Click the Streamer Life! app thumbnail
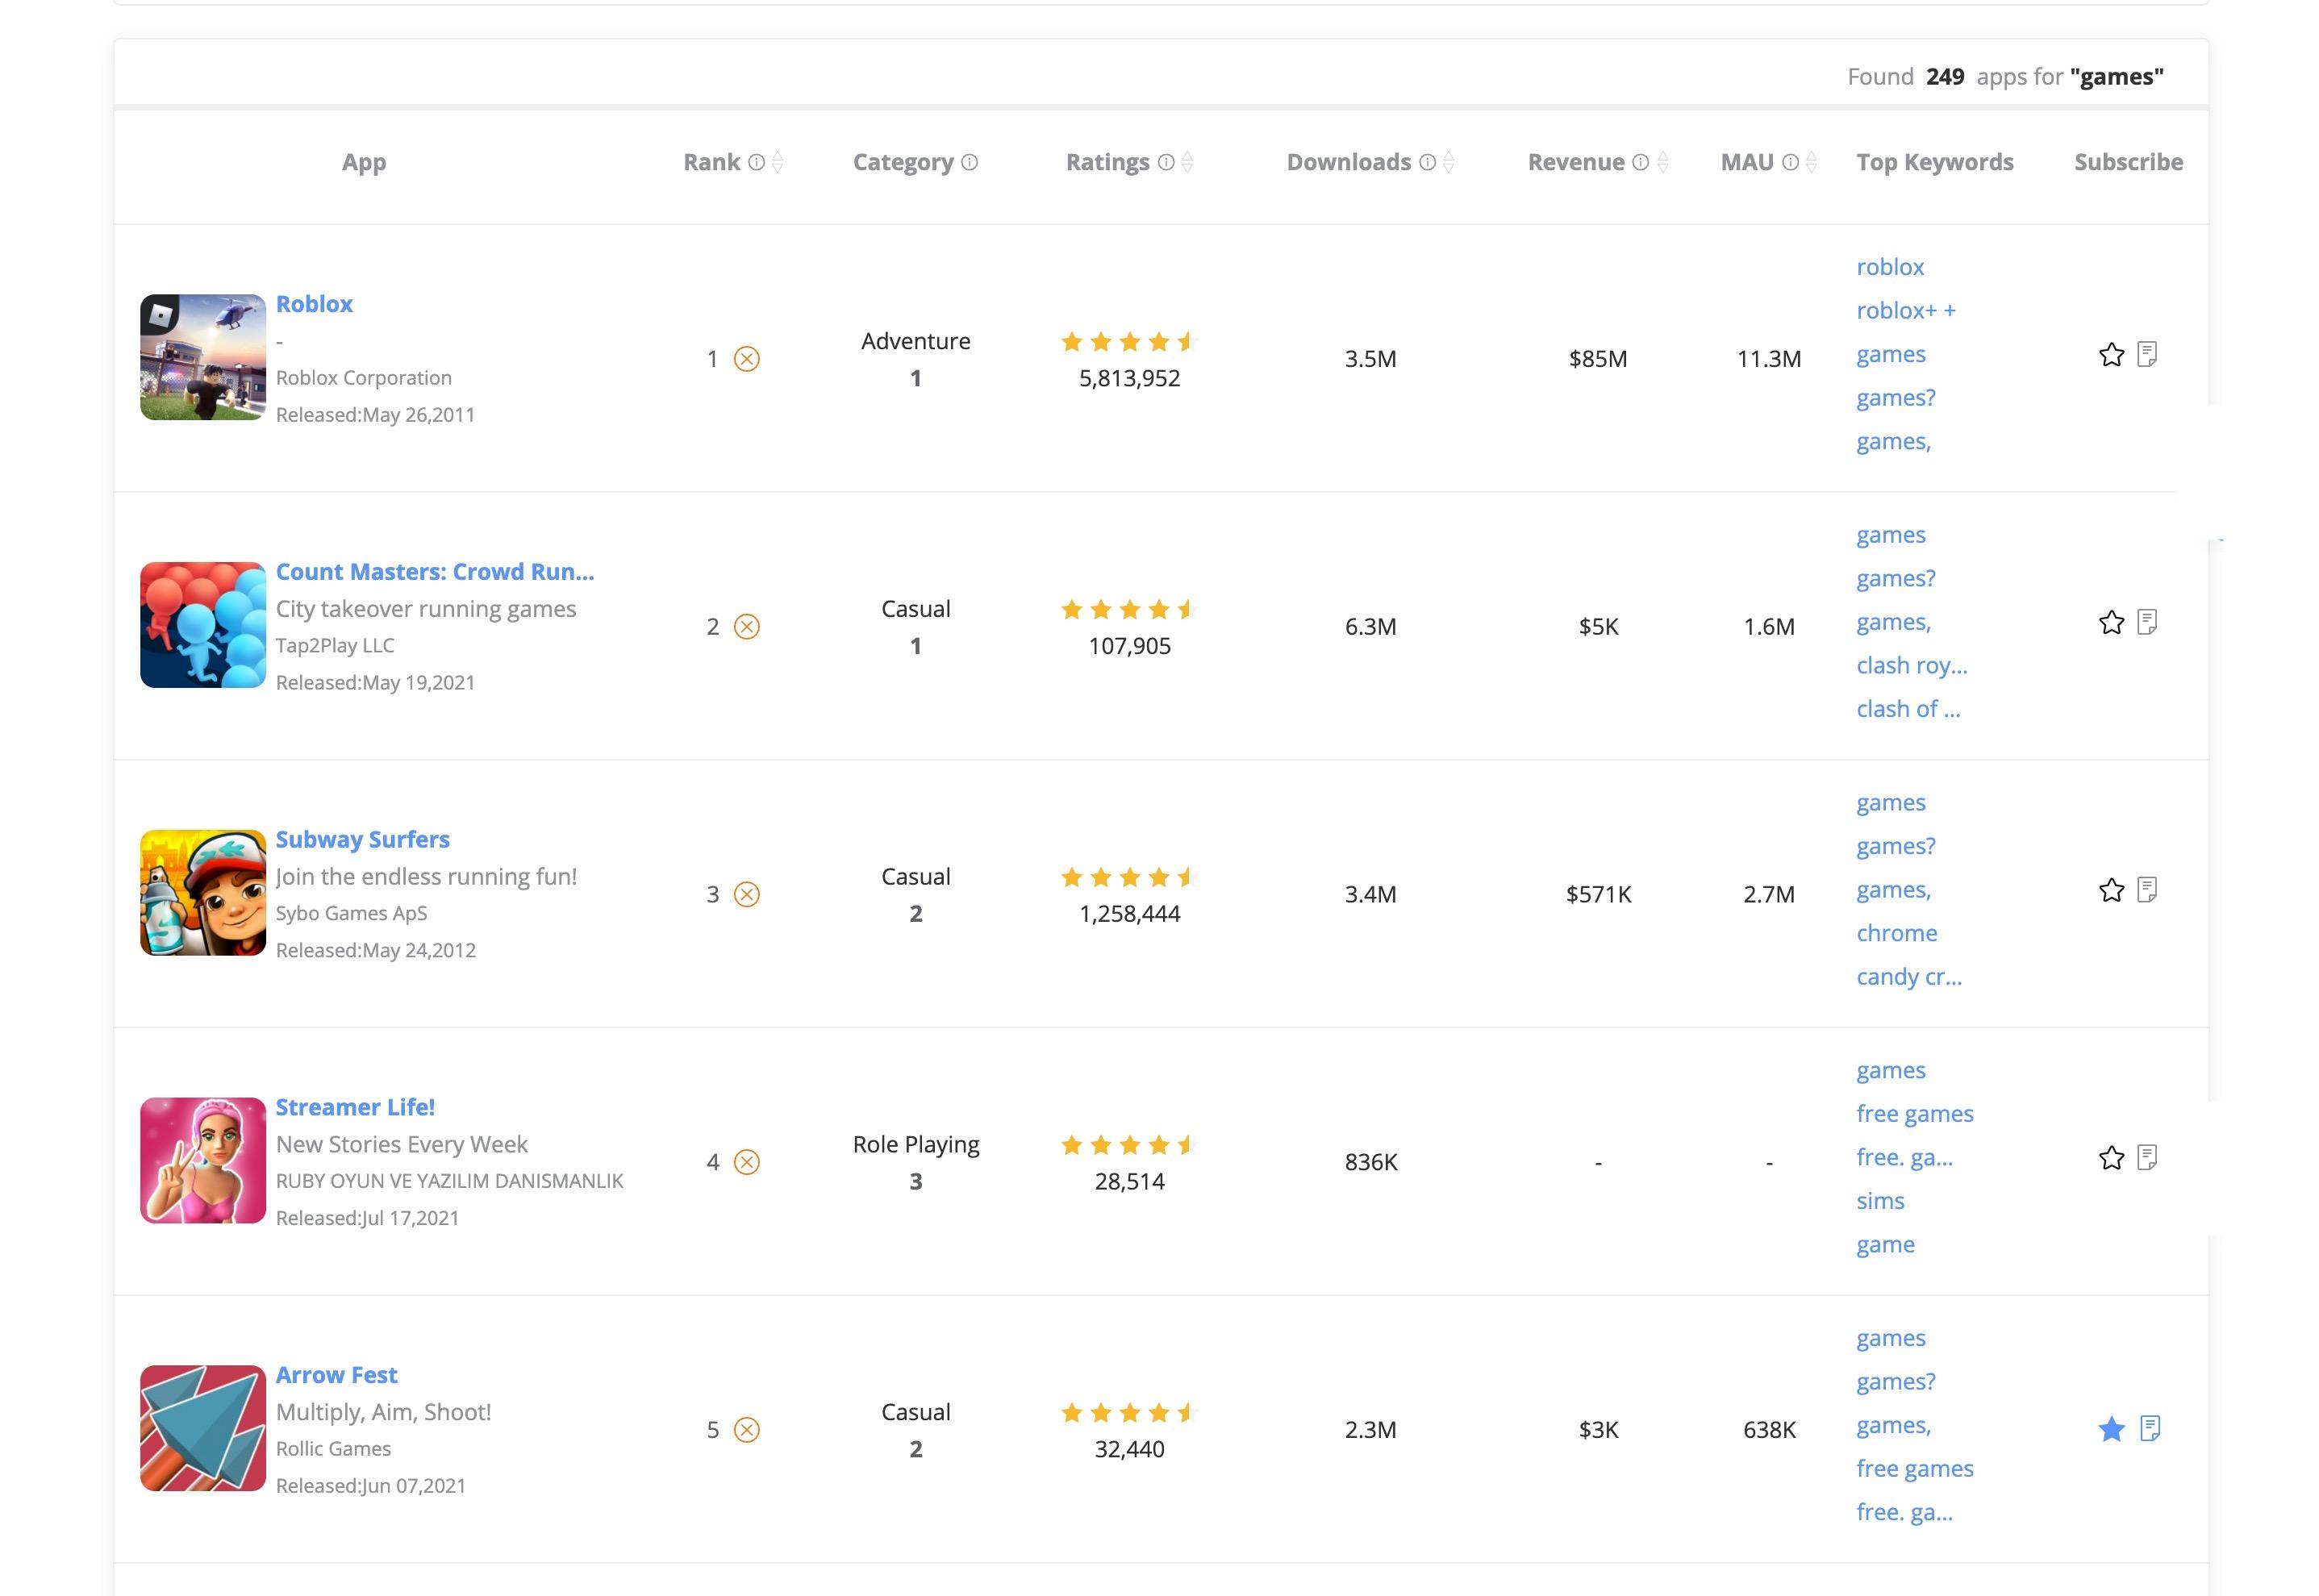This screenshot has width=2319, height=1596. 203,1160
